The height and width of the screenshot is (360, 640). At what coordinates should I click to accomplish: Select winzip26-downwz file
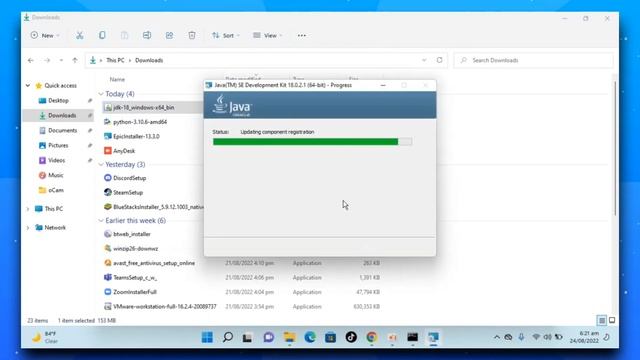click(136, 249)
